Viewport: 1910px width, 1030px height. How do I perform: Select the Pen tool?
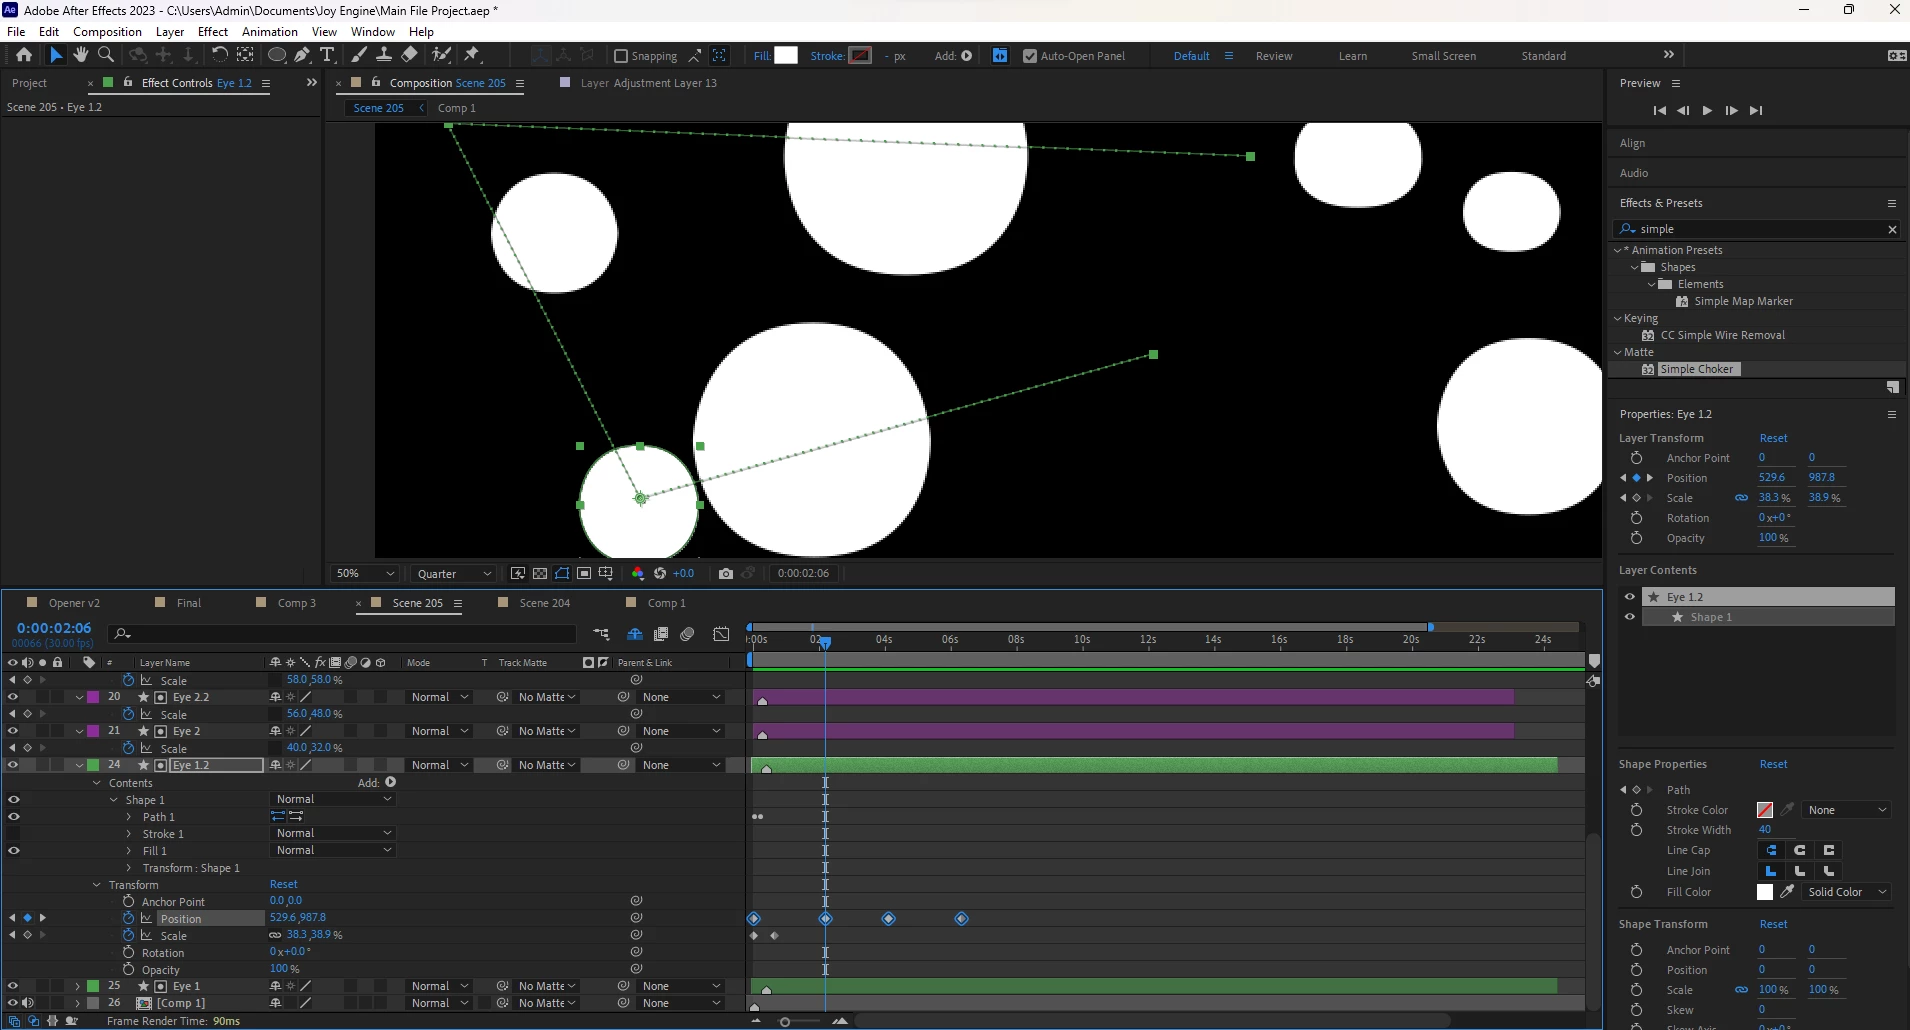[x=302, y=55]
